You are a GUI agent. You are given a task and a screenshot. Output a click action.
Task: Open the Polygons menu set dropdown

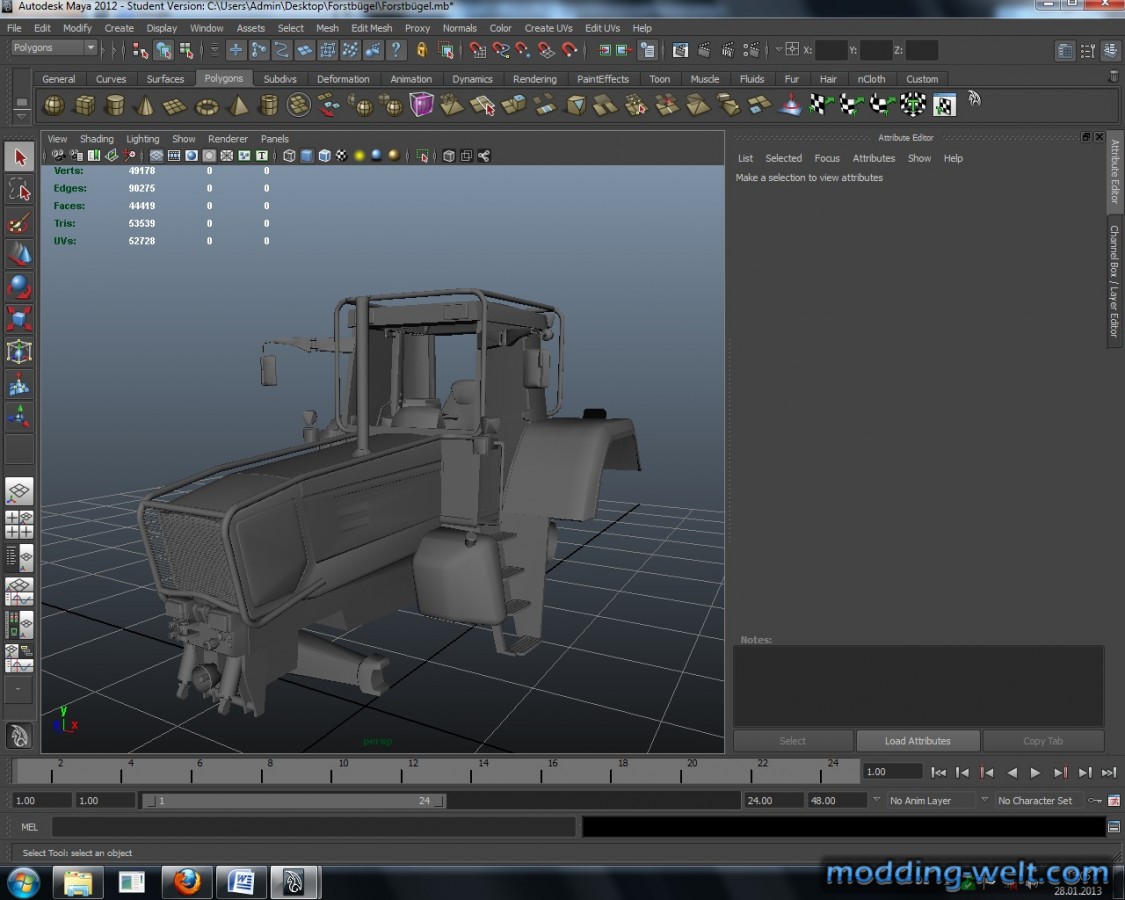54,47
